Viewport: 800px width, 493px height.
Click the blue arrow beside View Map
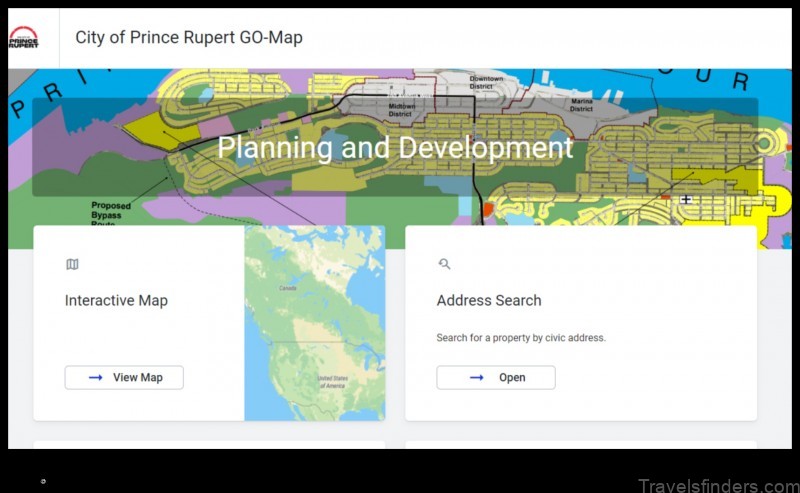(96, 377)
